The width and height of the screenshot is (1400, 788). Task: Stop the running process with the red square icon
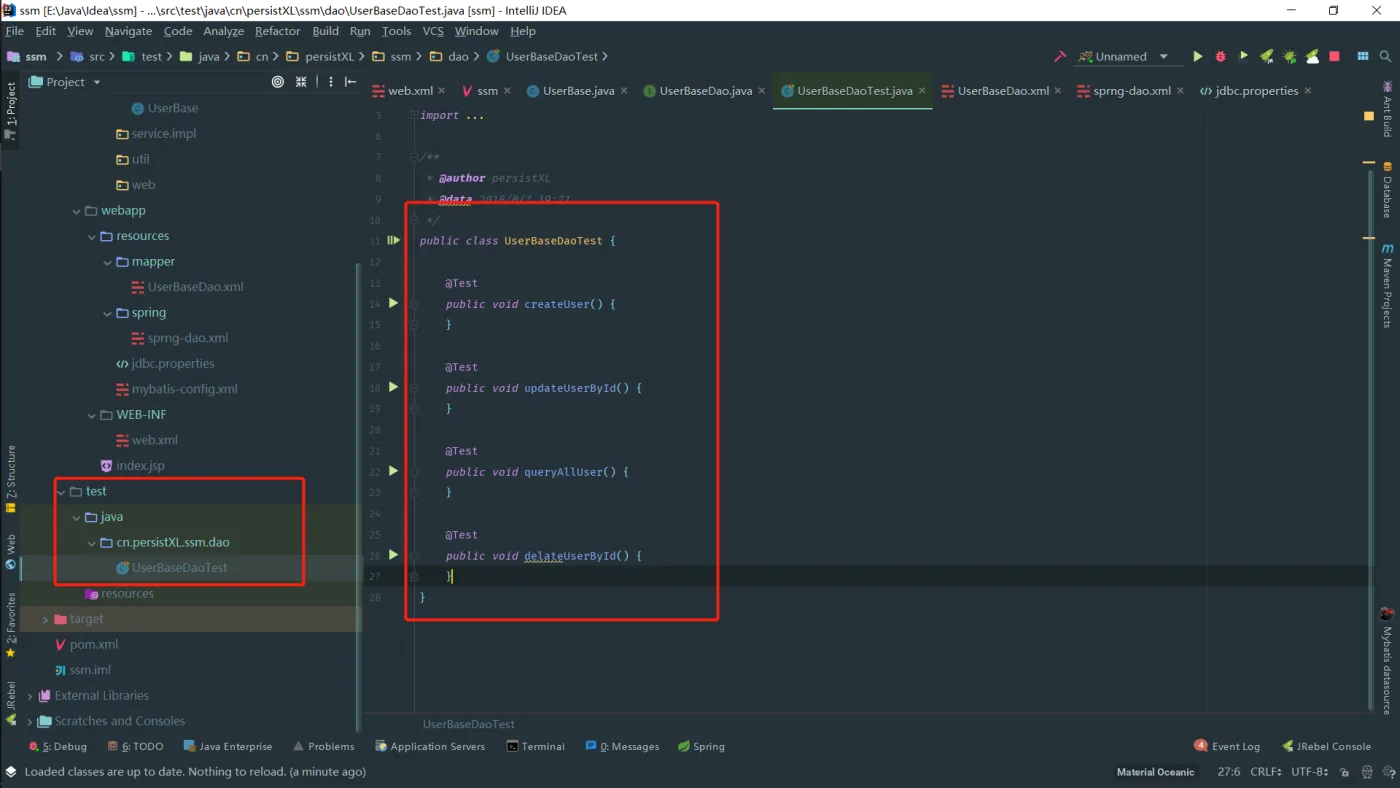tap(1335, 57)
